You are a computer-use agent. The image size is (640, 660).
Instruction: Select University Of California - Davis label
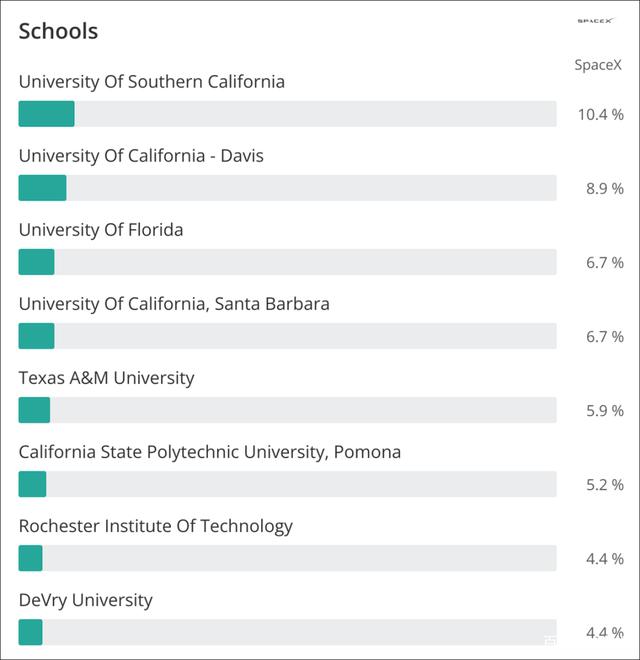[x=141, y=156]
